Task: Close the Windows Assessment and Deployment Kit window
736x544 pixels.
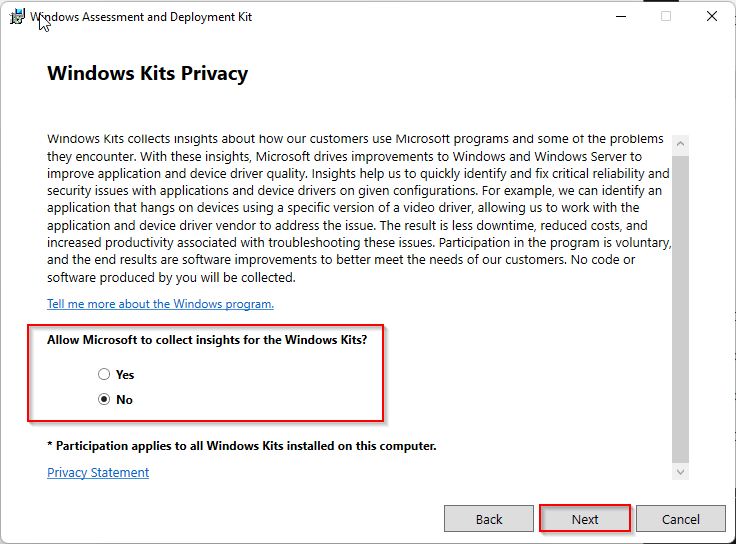Action: (711, 17)
